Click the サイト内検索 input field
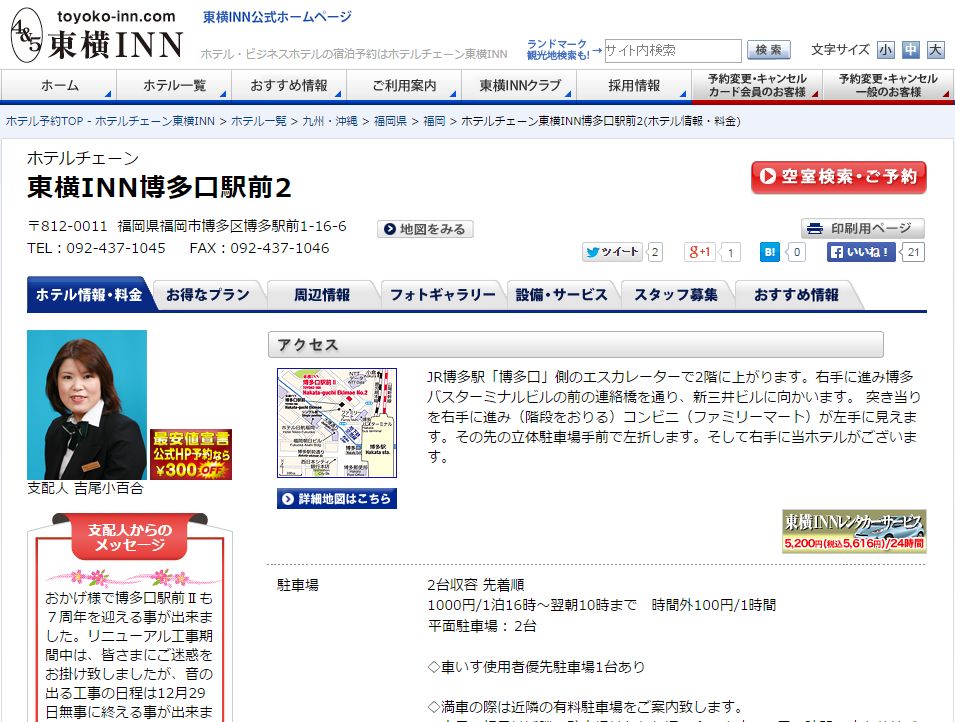The width and height of the screenshot is (955, 722). pos(672,50)
